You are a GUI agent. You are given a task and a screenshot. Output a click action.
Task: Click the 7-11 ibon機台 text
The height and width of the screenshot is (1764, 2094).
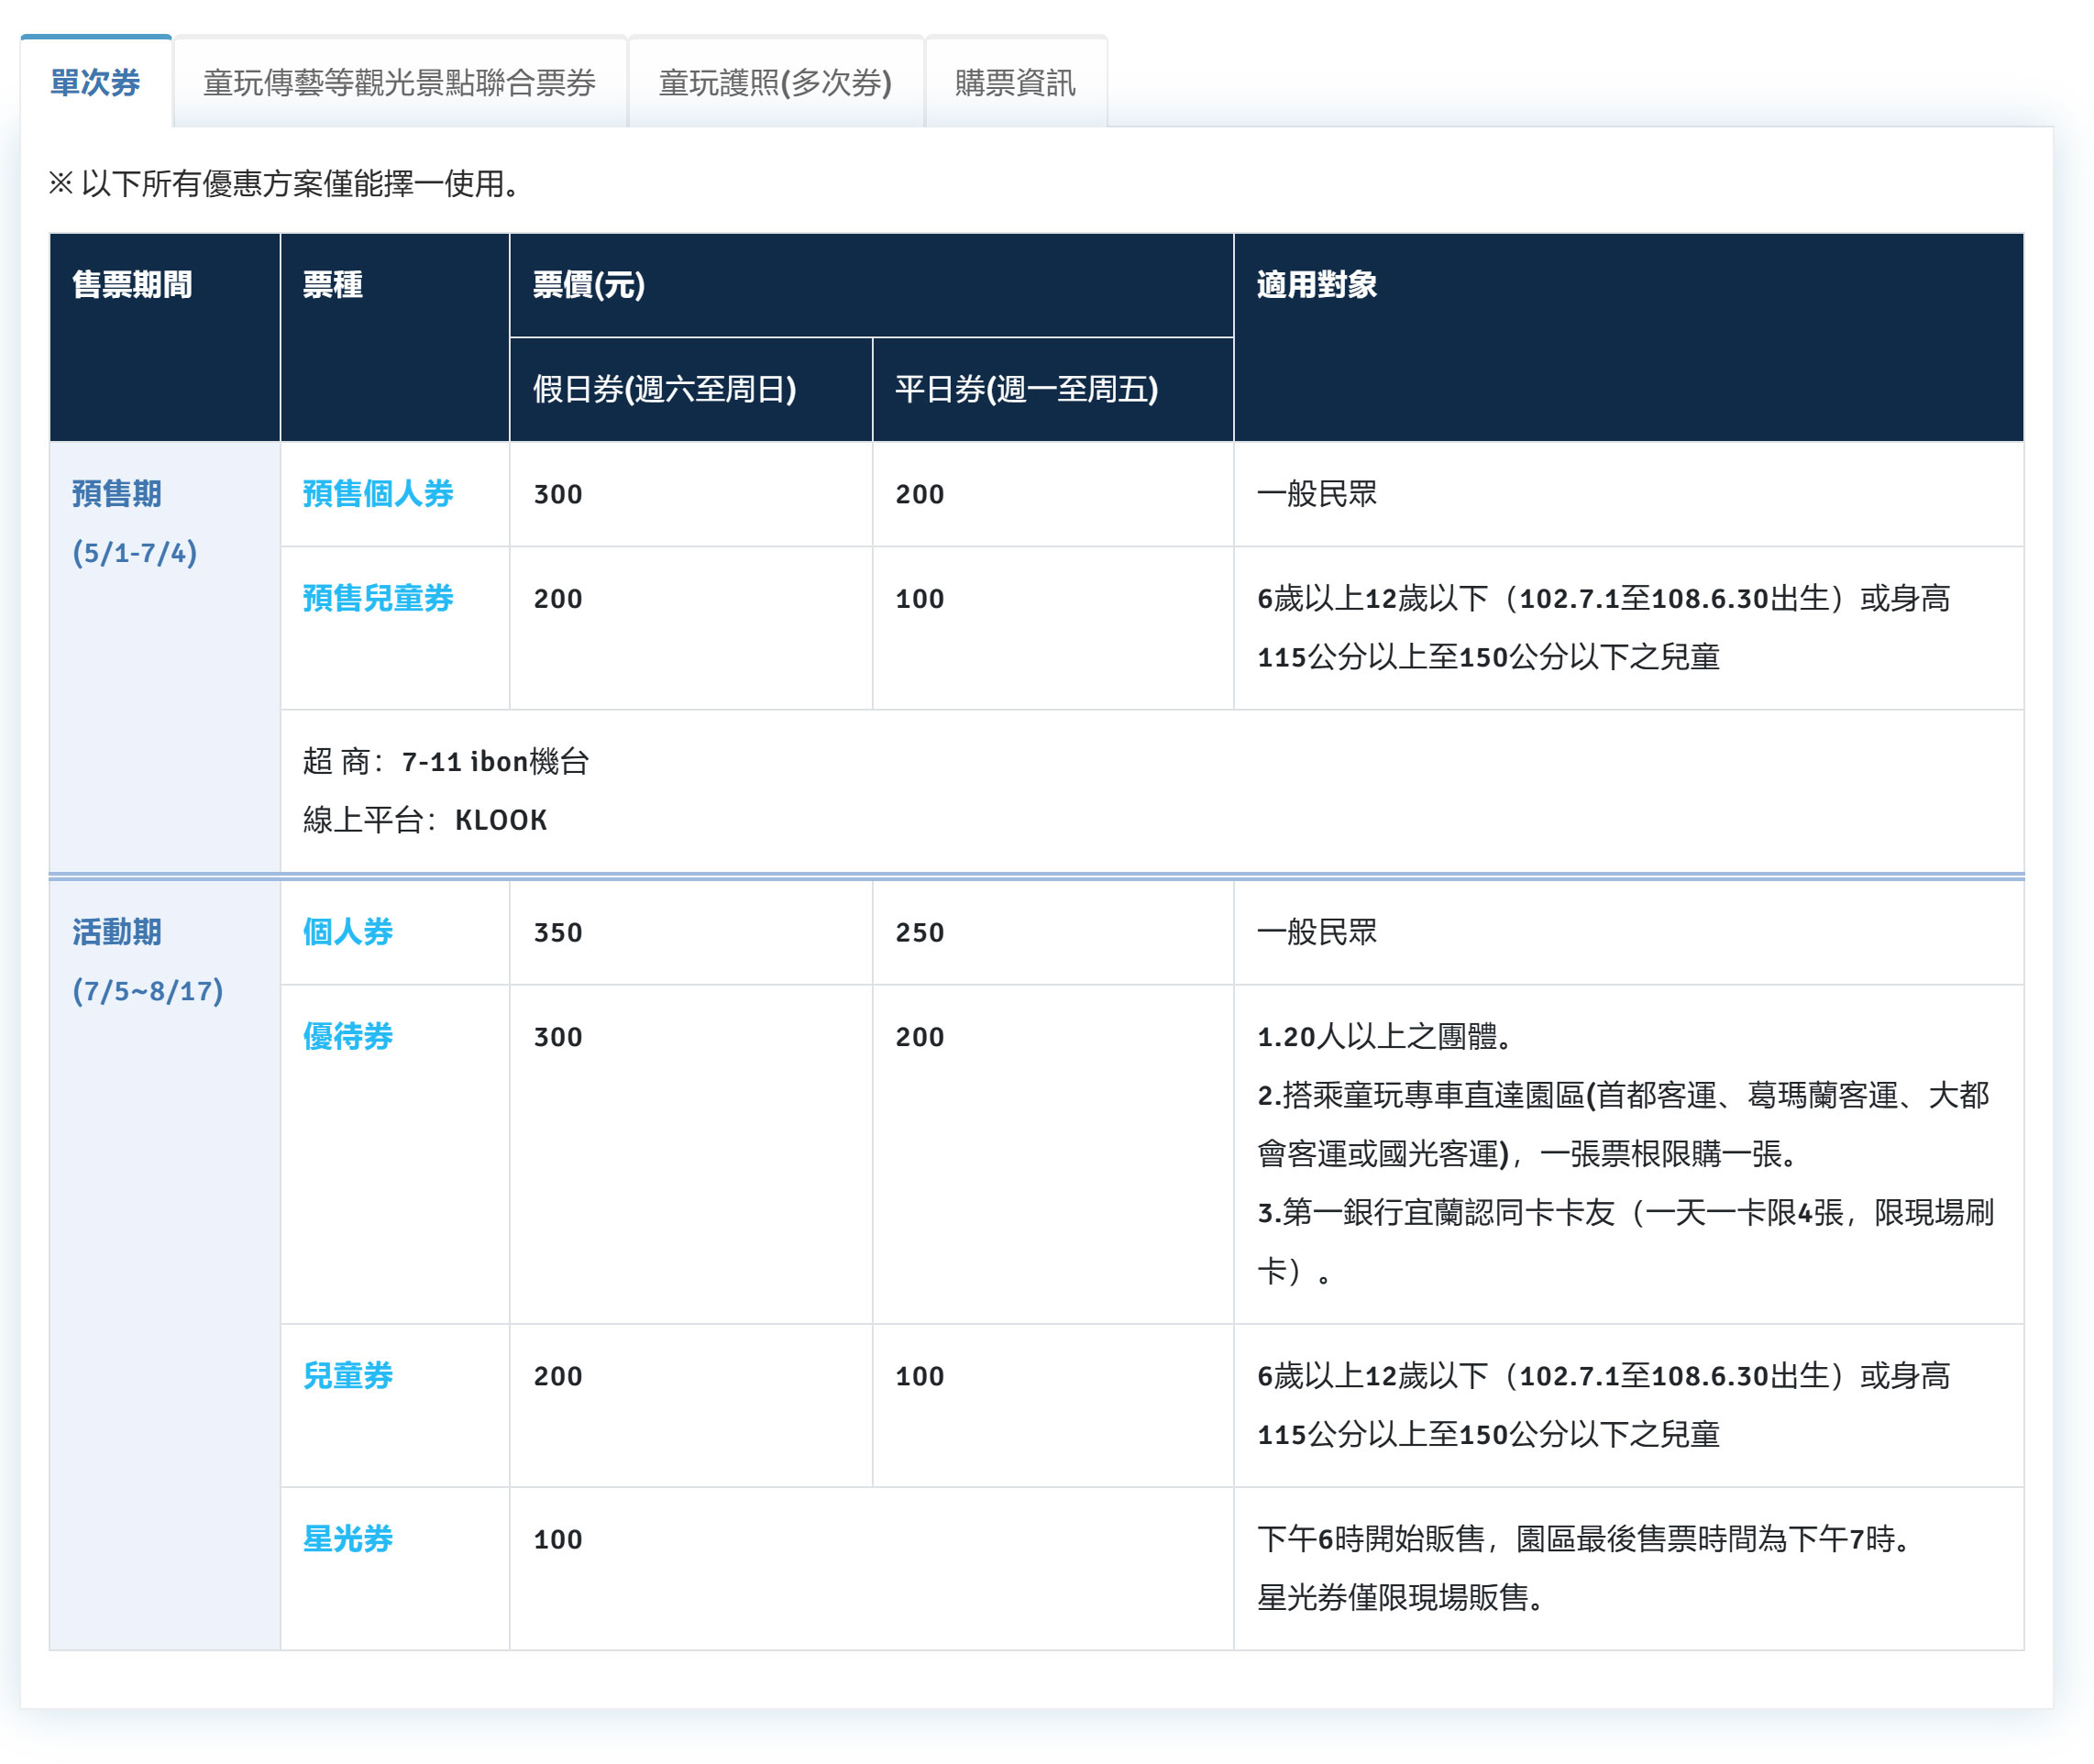[495, 761]
